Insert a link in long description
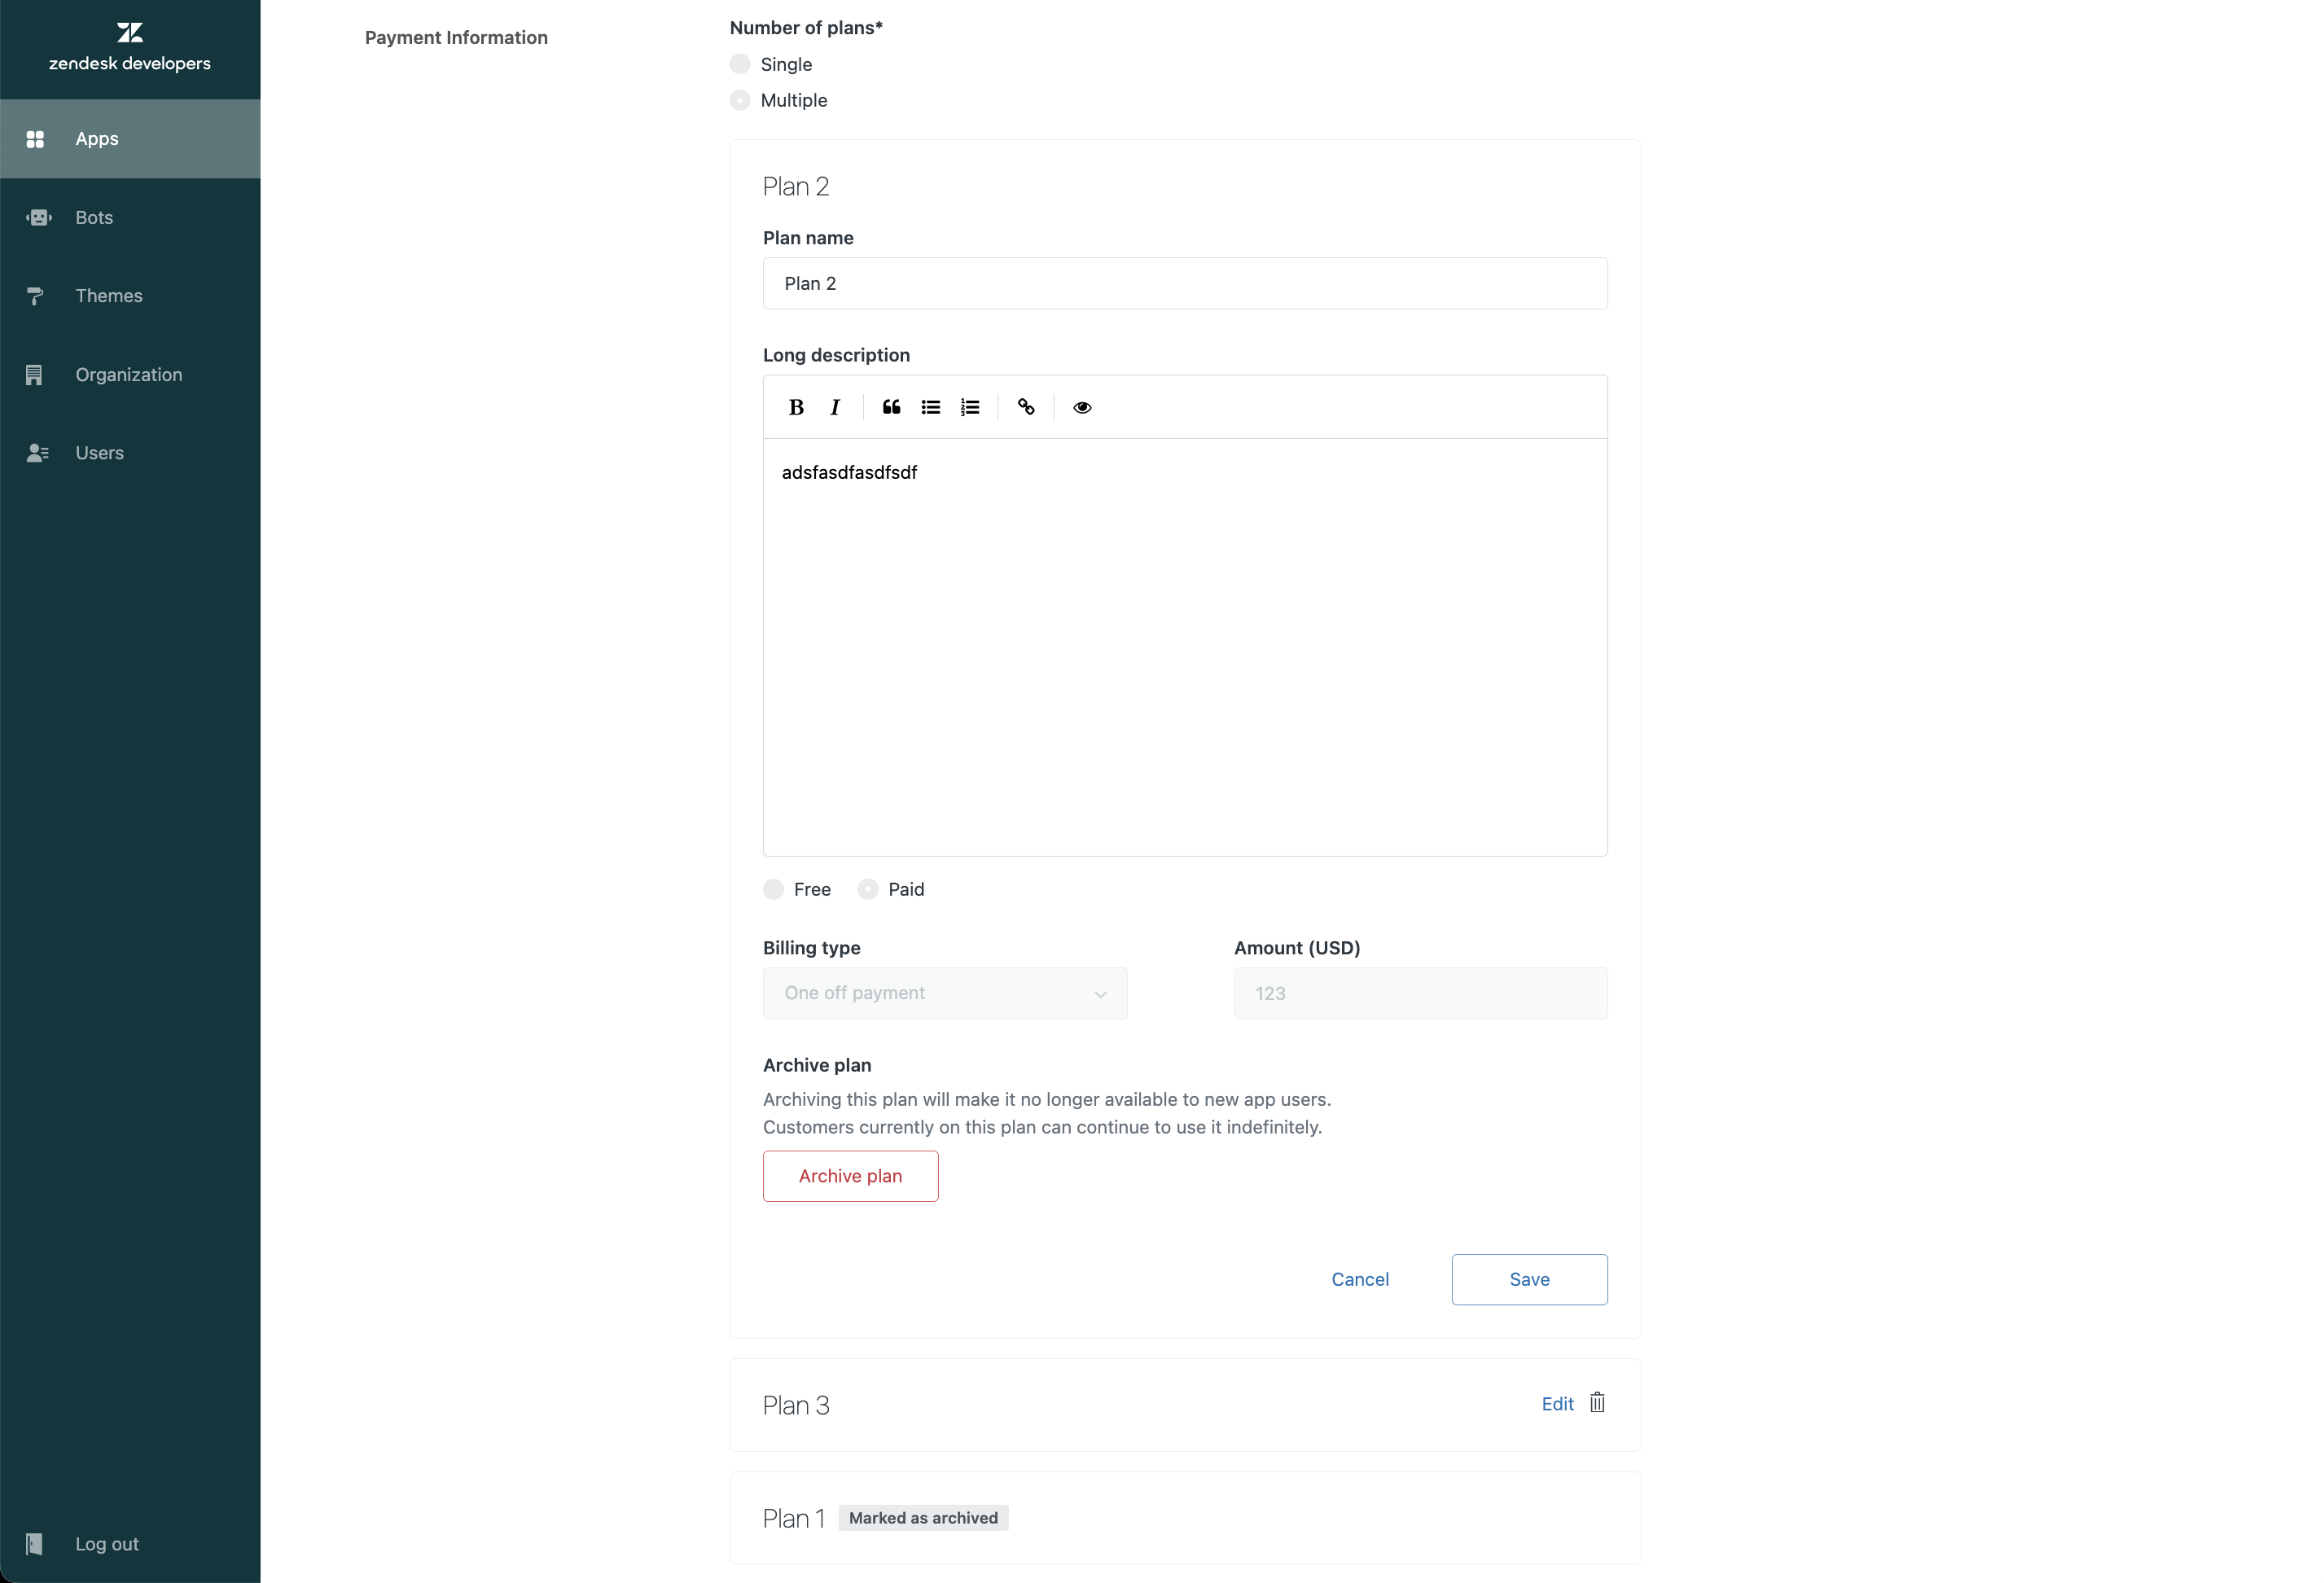Viewport: 2324px width, 1583px height. tap(1026, 407)
